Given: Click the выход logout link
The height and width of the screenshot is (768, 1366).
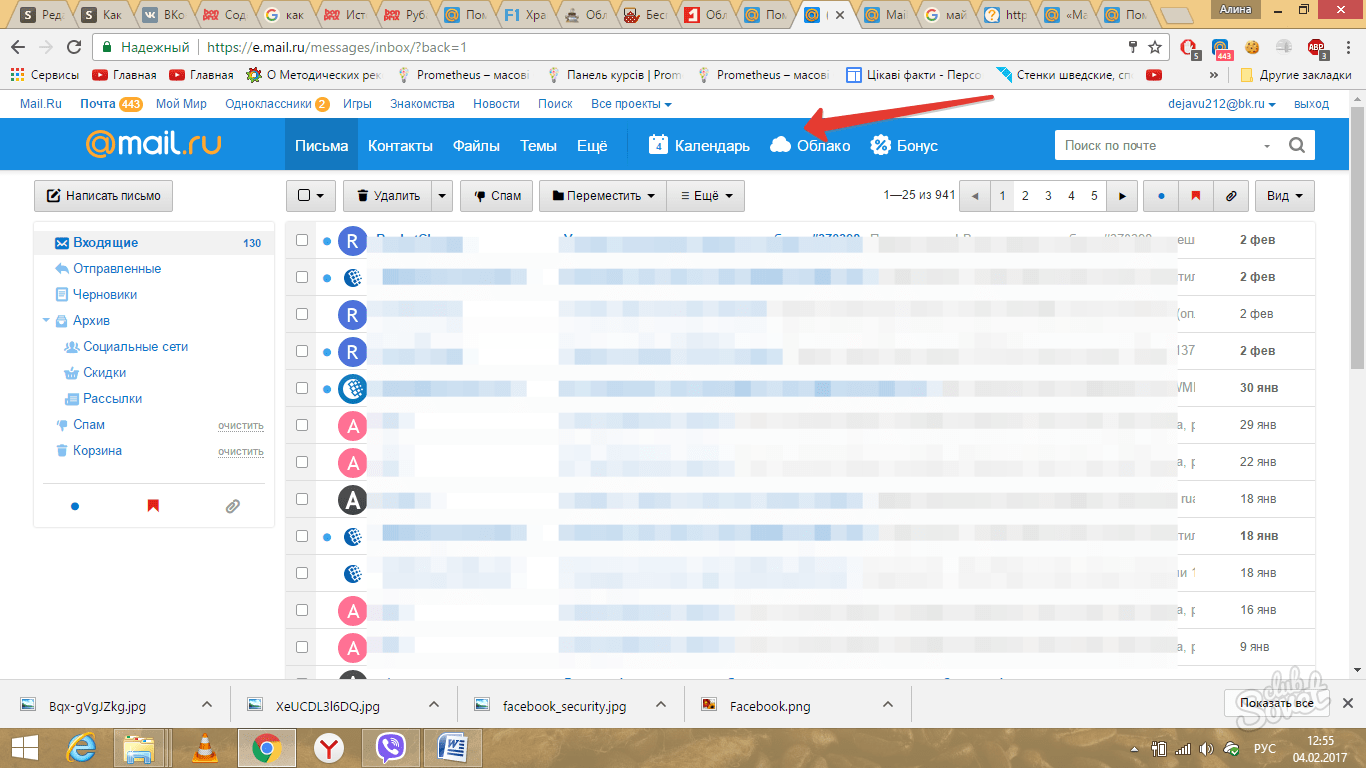Looking at the screenshot, I should tap(1312, 104).
